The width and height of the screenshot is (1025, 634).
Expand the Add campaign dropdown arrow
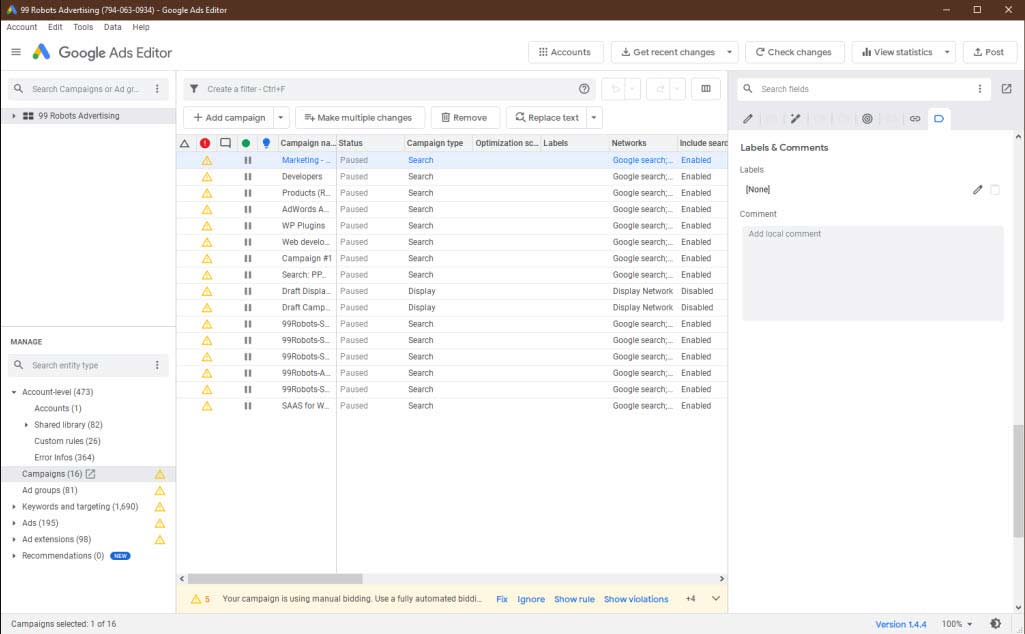pos(281,118)
